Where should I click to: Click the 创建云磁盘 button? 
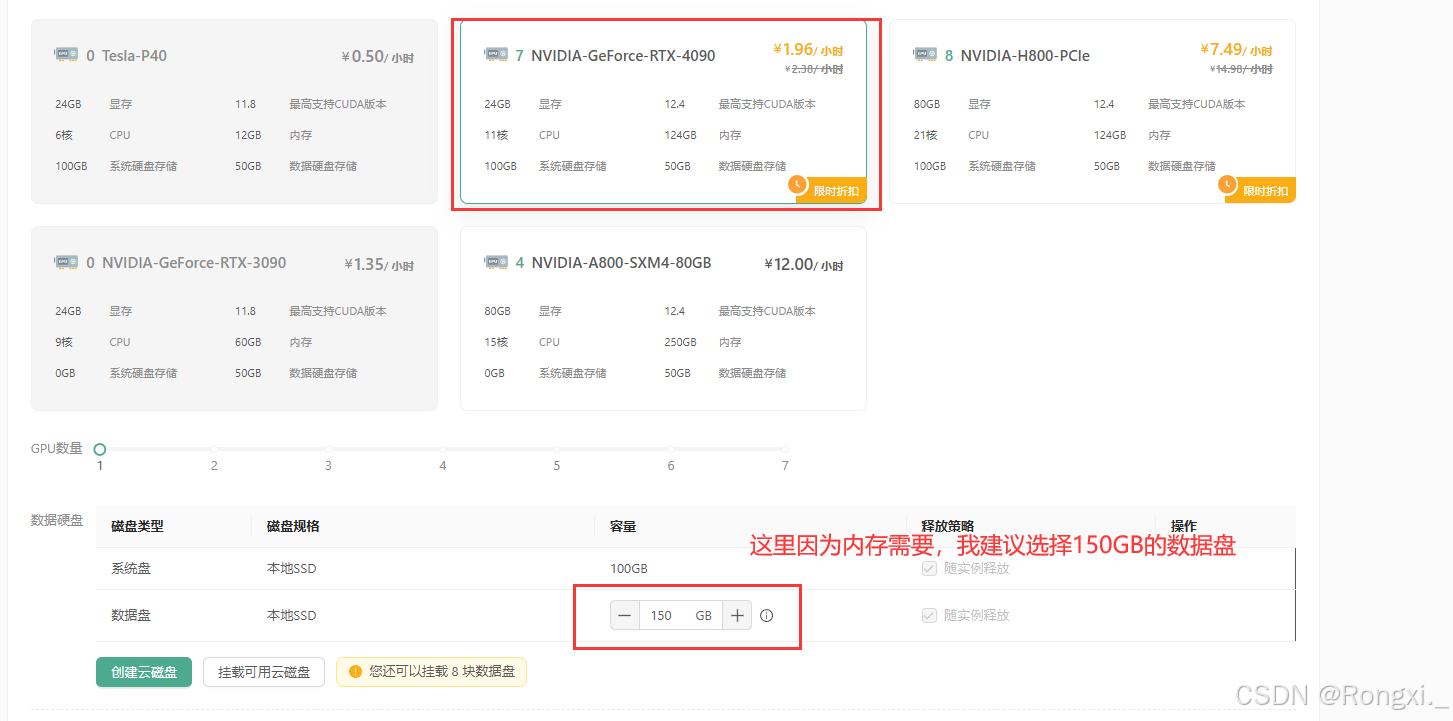(x=144, y=672)
